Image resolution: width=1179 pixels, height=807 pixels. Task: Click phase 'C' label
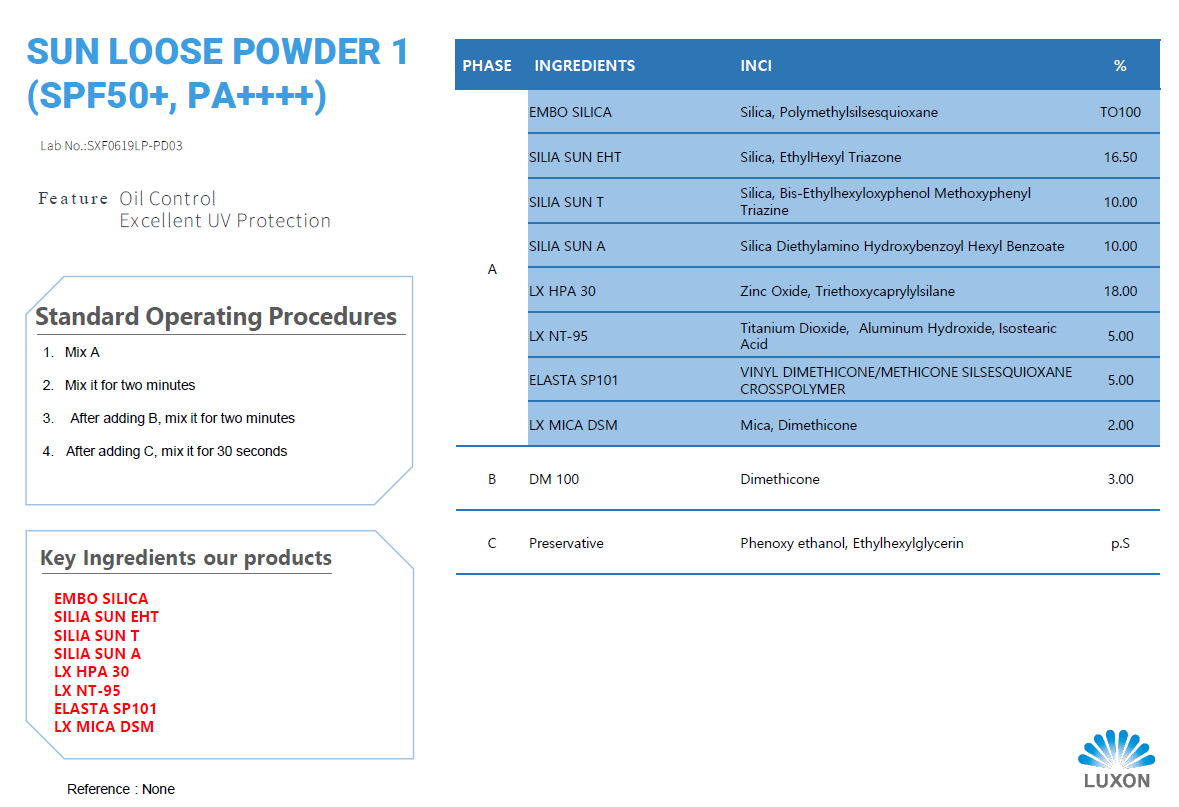coord(492,543)
